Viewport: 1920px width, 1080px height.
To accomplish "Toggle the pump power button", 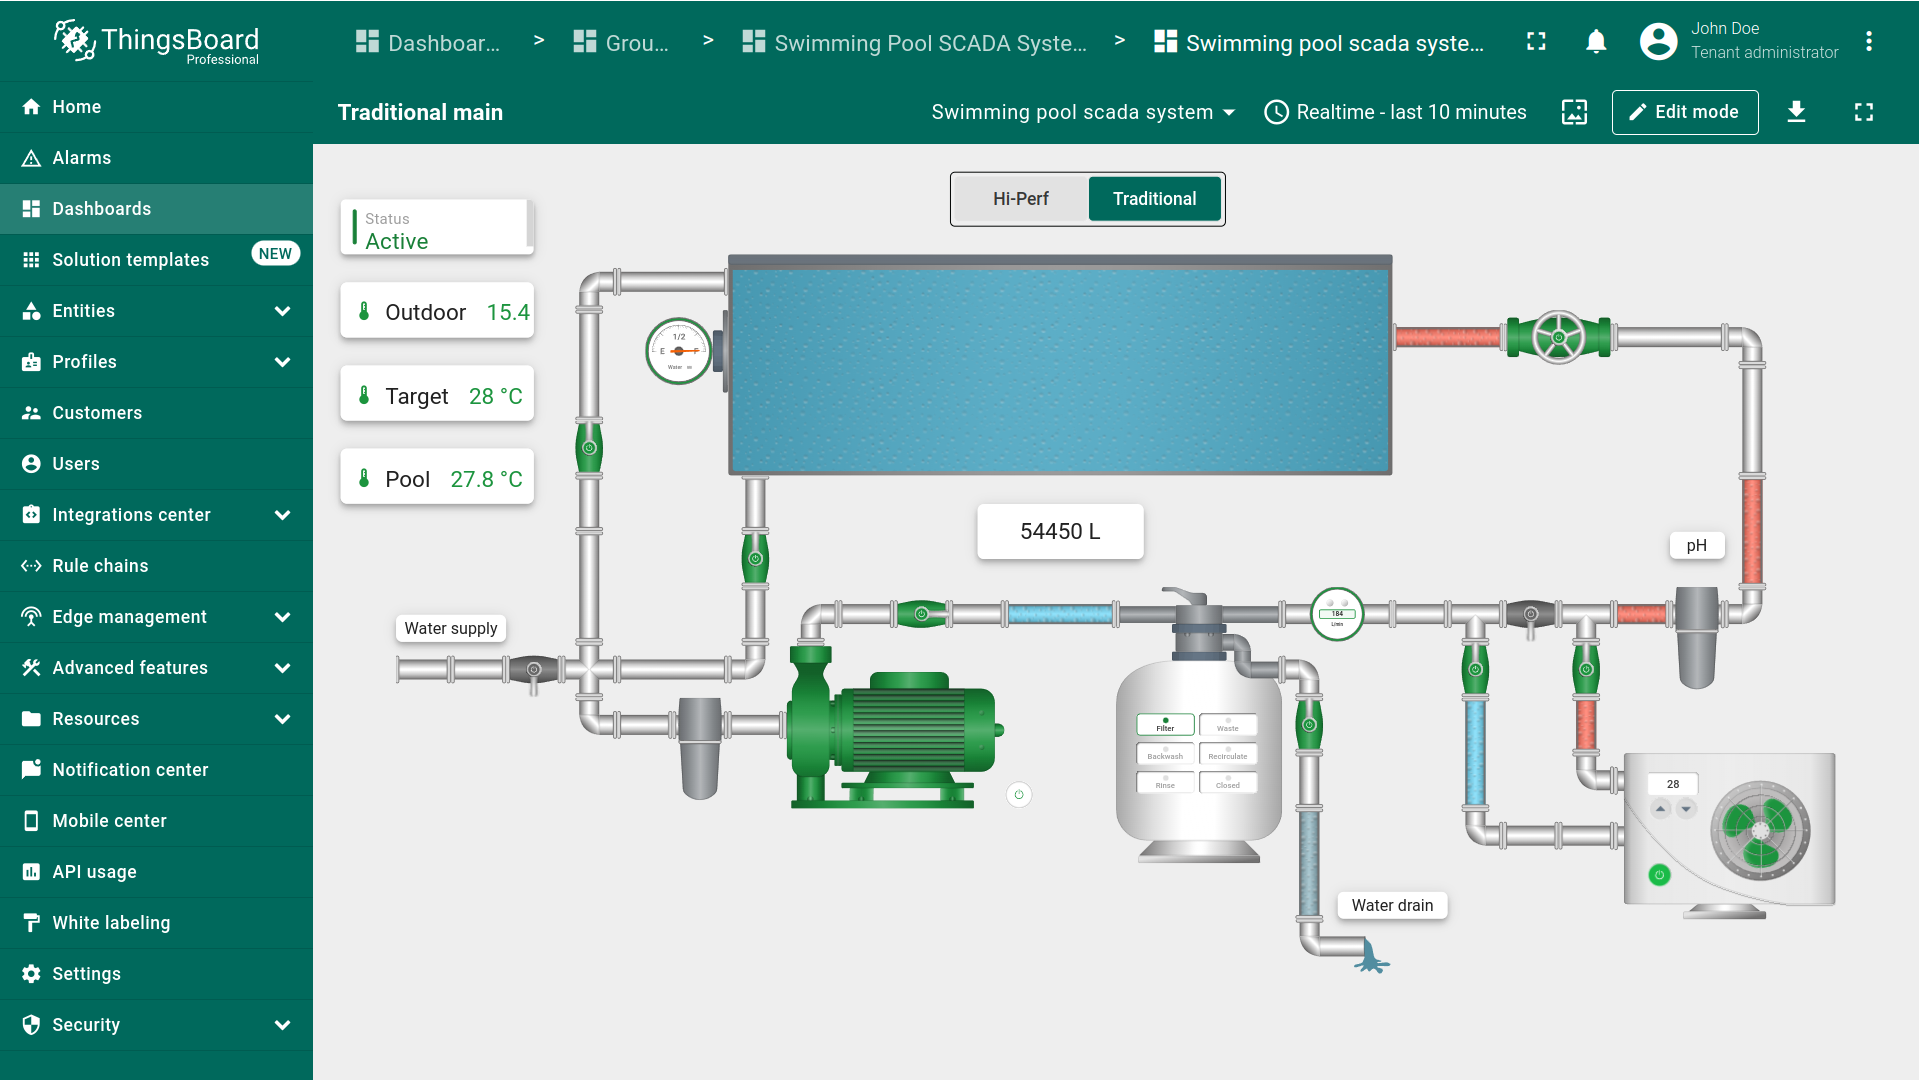I will pos(1018,795).
